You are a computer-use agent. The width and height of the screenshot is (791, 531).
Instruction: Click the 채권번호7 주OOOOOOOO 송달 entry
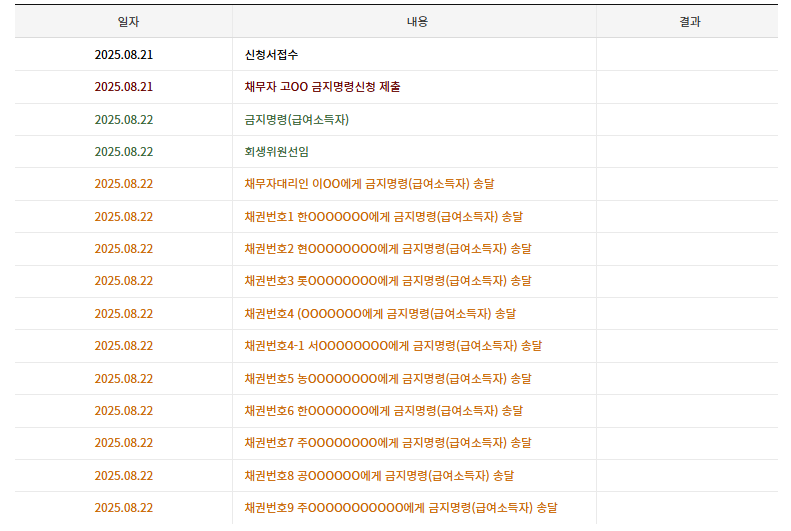pyautogui.click(x=388, y=443)
